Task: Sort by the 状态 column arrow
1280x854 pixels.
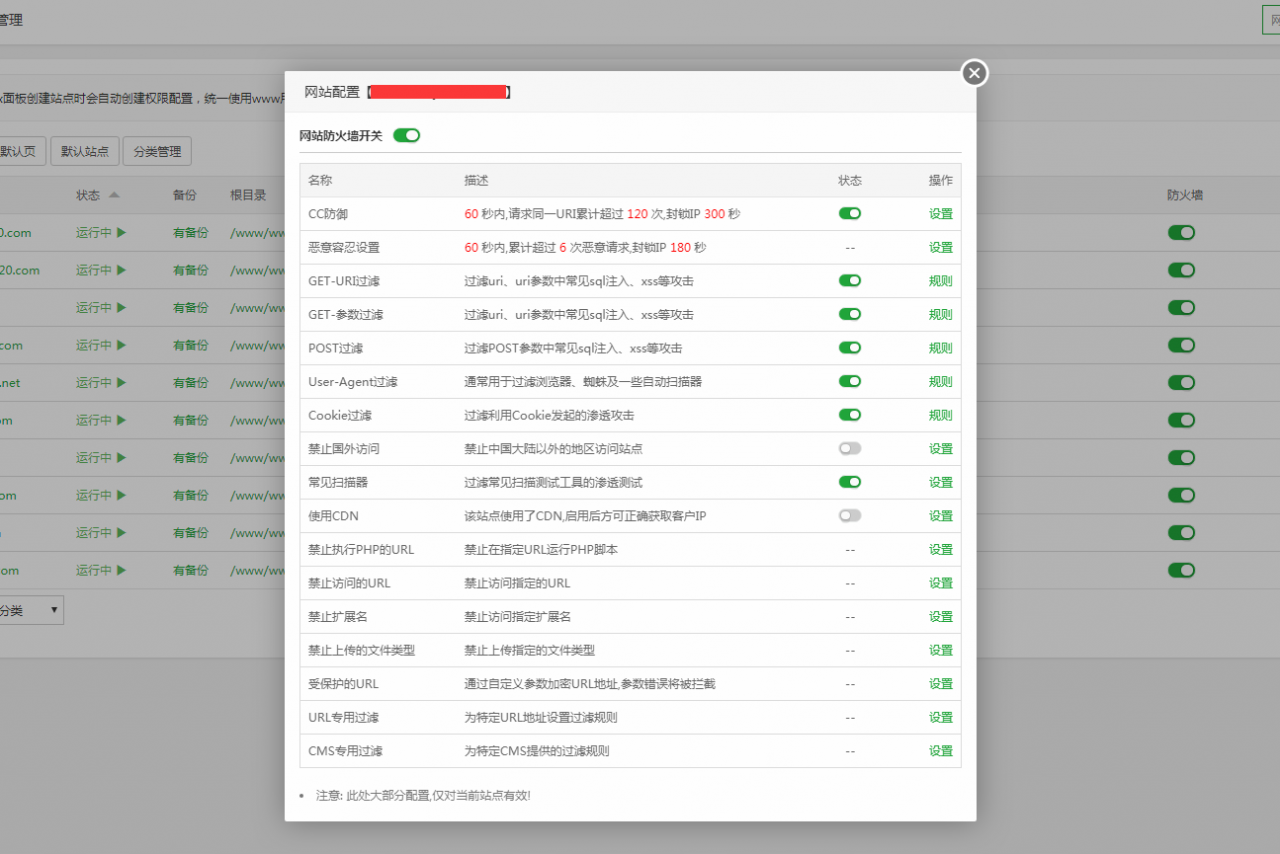Action: tap(114, 195)
